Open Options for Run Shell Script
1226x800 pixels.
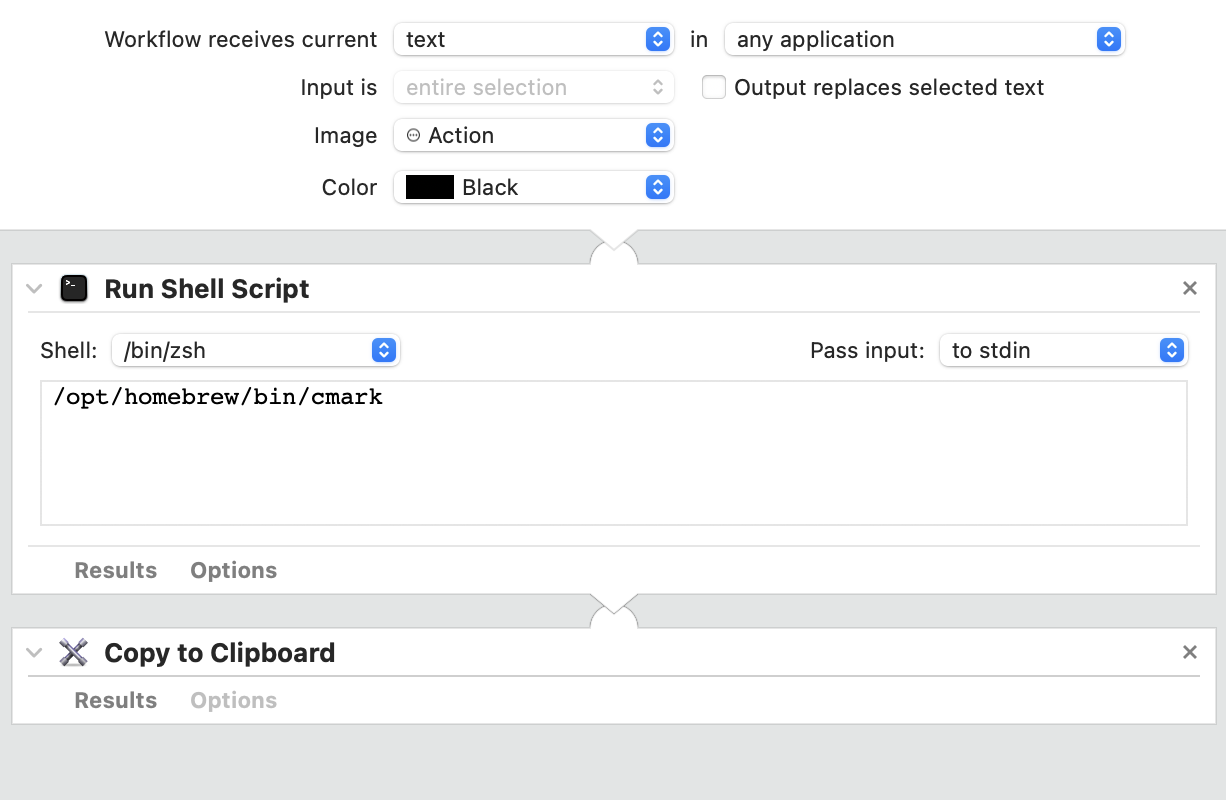click(233, 570)
